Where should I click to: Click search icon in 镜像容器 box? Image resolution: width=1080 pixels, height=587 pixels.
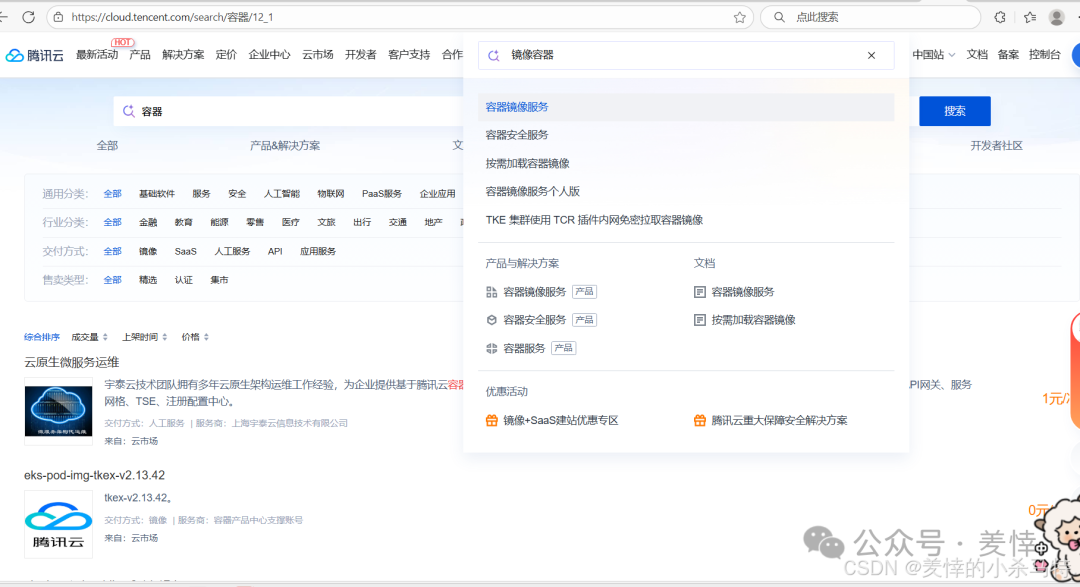coord(494,55)
